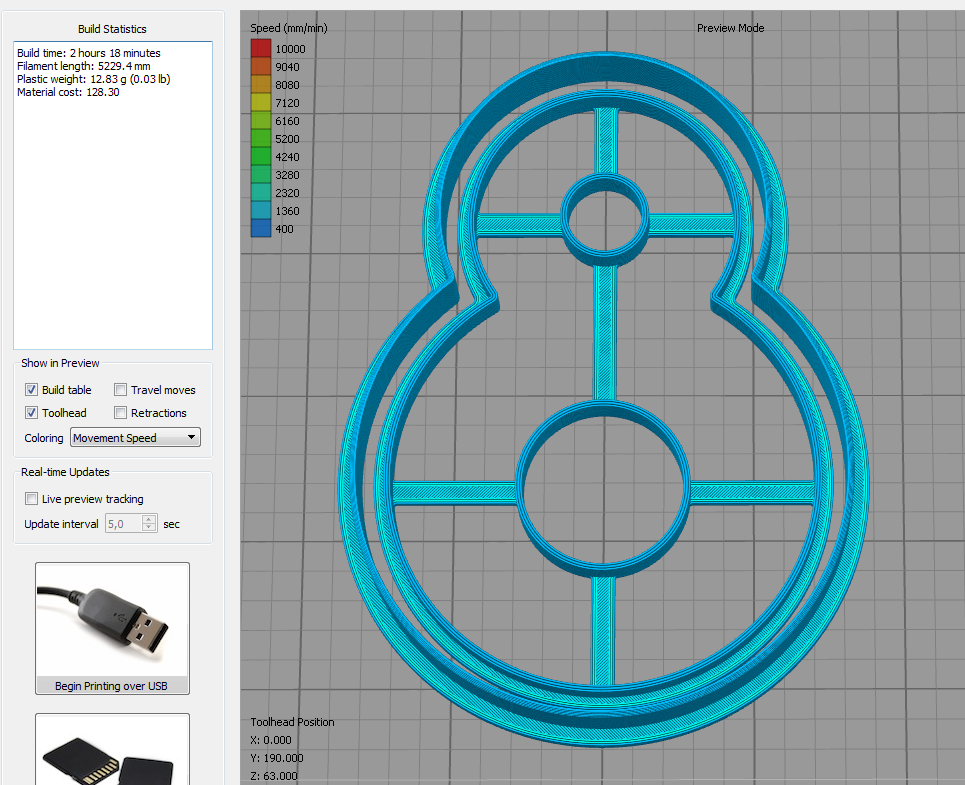Click the Preview Mode label
The width and height of the screenshot is (965, 785).
(x=731, y=28)
